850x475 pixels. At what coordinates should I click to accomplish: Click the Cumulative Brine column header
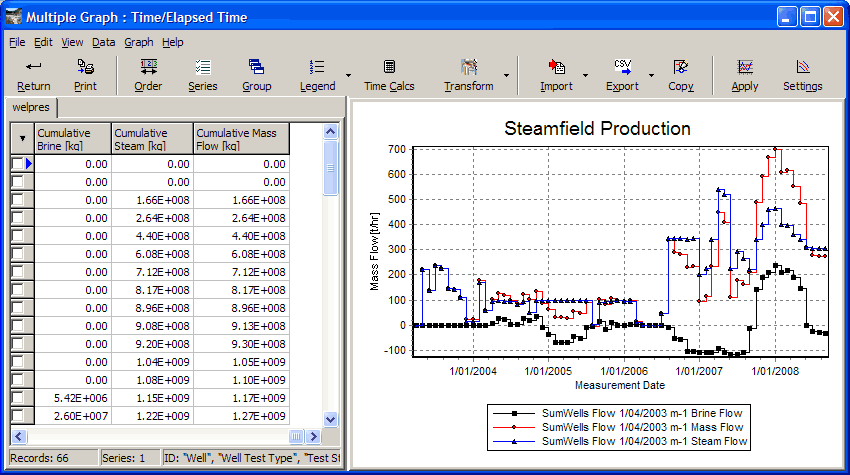[x=73, y=139]
